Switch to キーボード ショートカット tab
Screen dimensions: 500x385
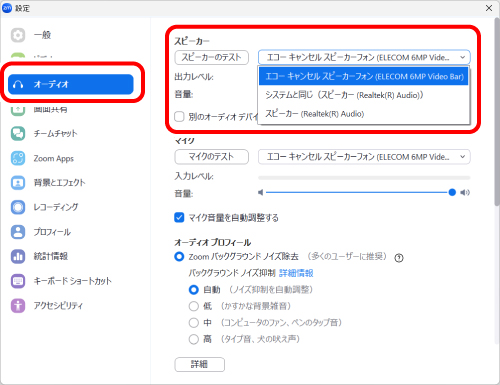[72, 281]
